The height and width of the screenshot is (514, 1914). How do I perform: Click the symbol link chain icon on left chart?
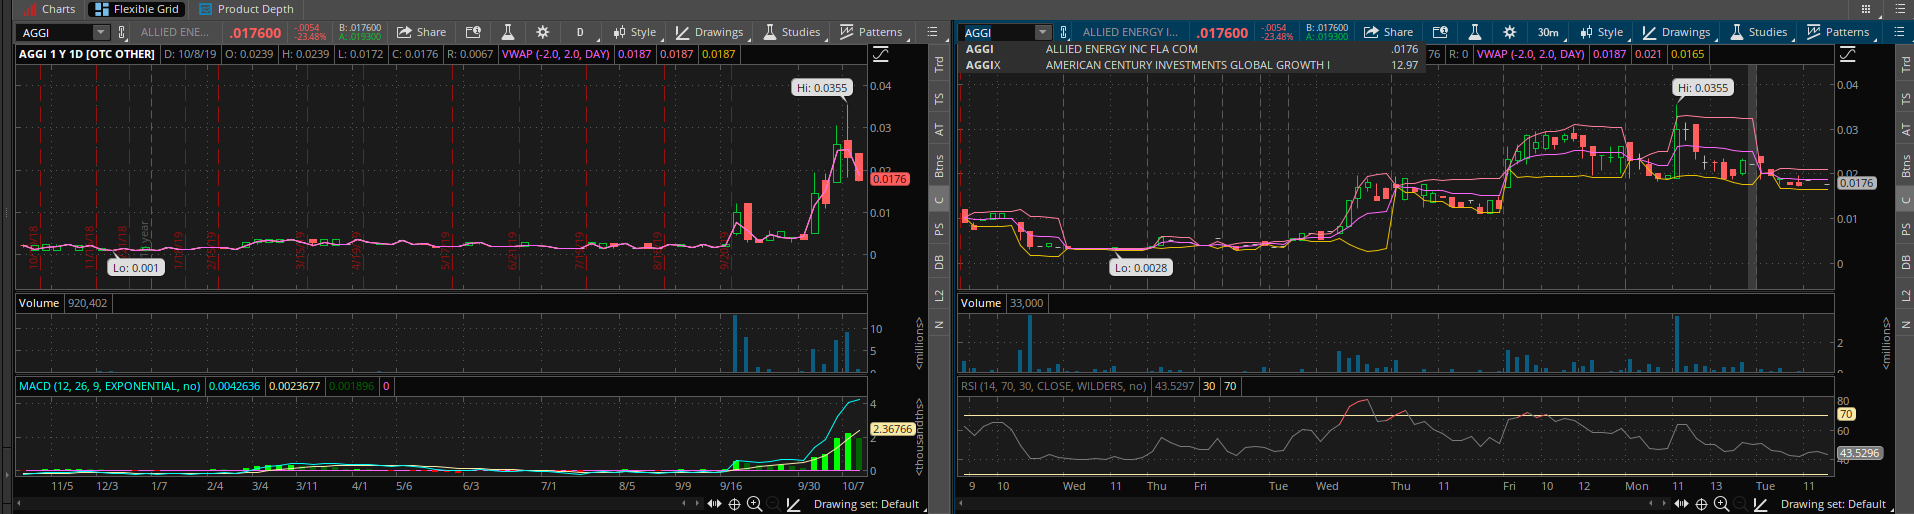coord(122,33)
